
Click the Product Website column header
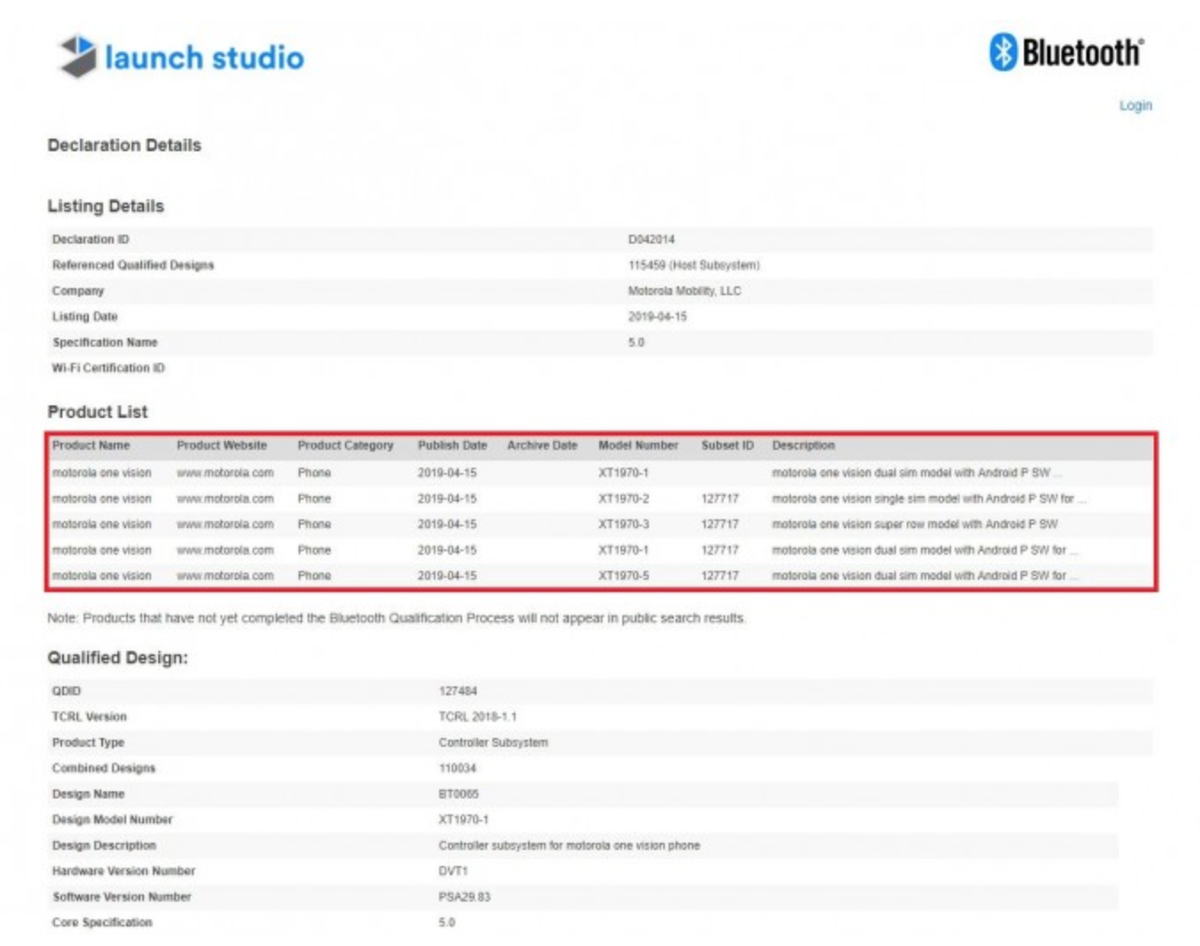(x=222, y=446)
